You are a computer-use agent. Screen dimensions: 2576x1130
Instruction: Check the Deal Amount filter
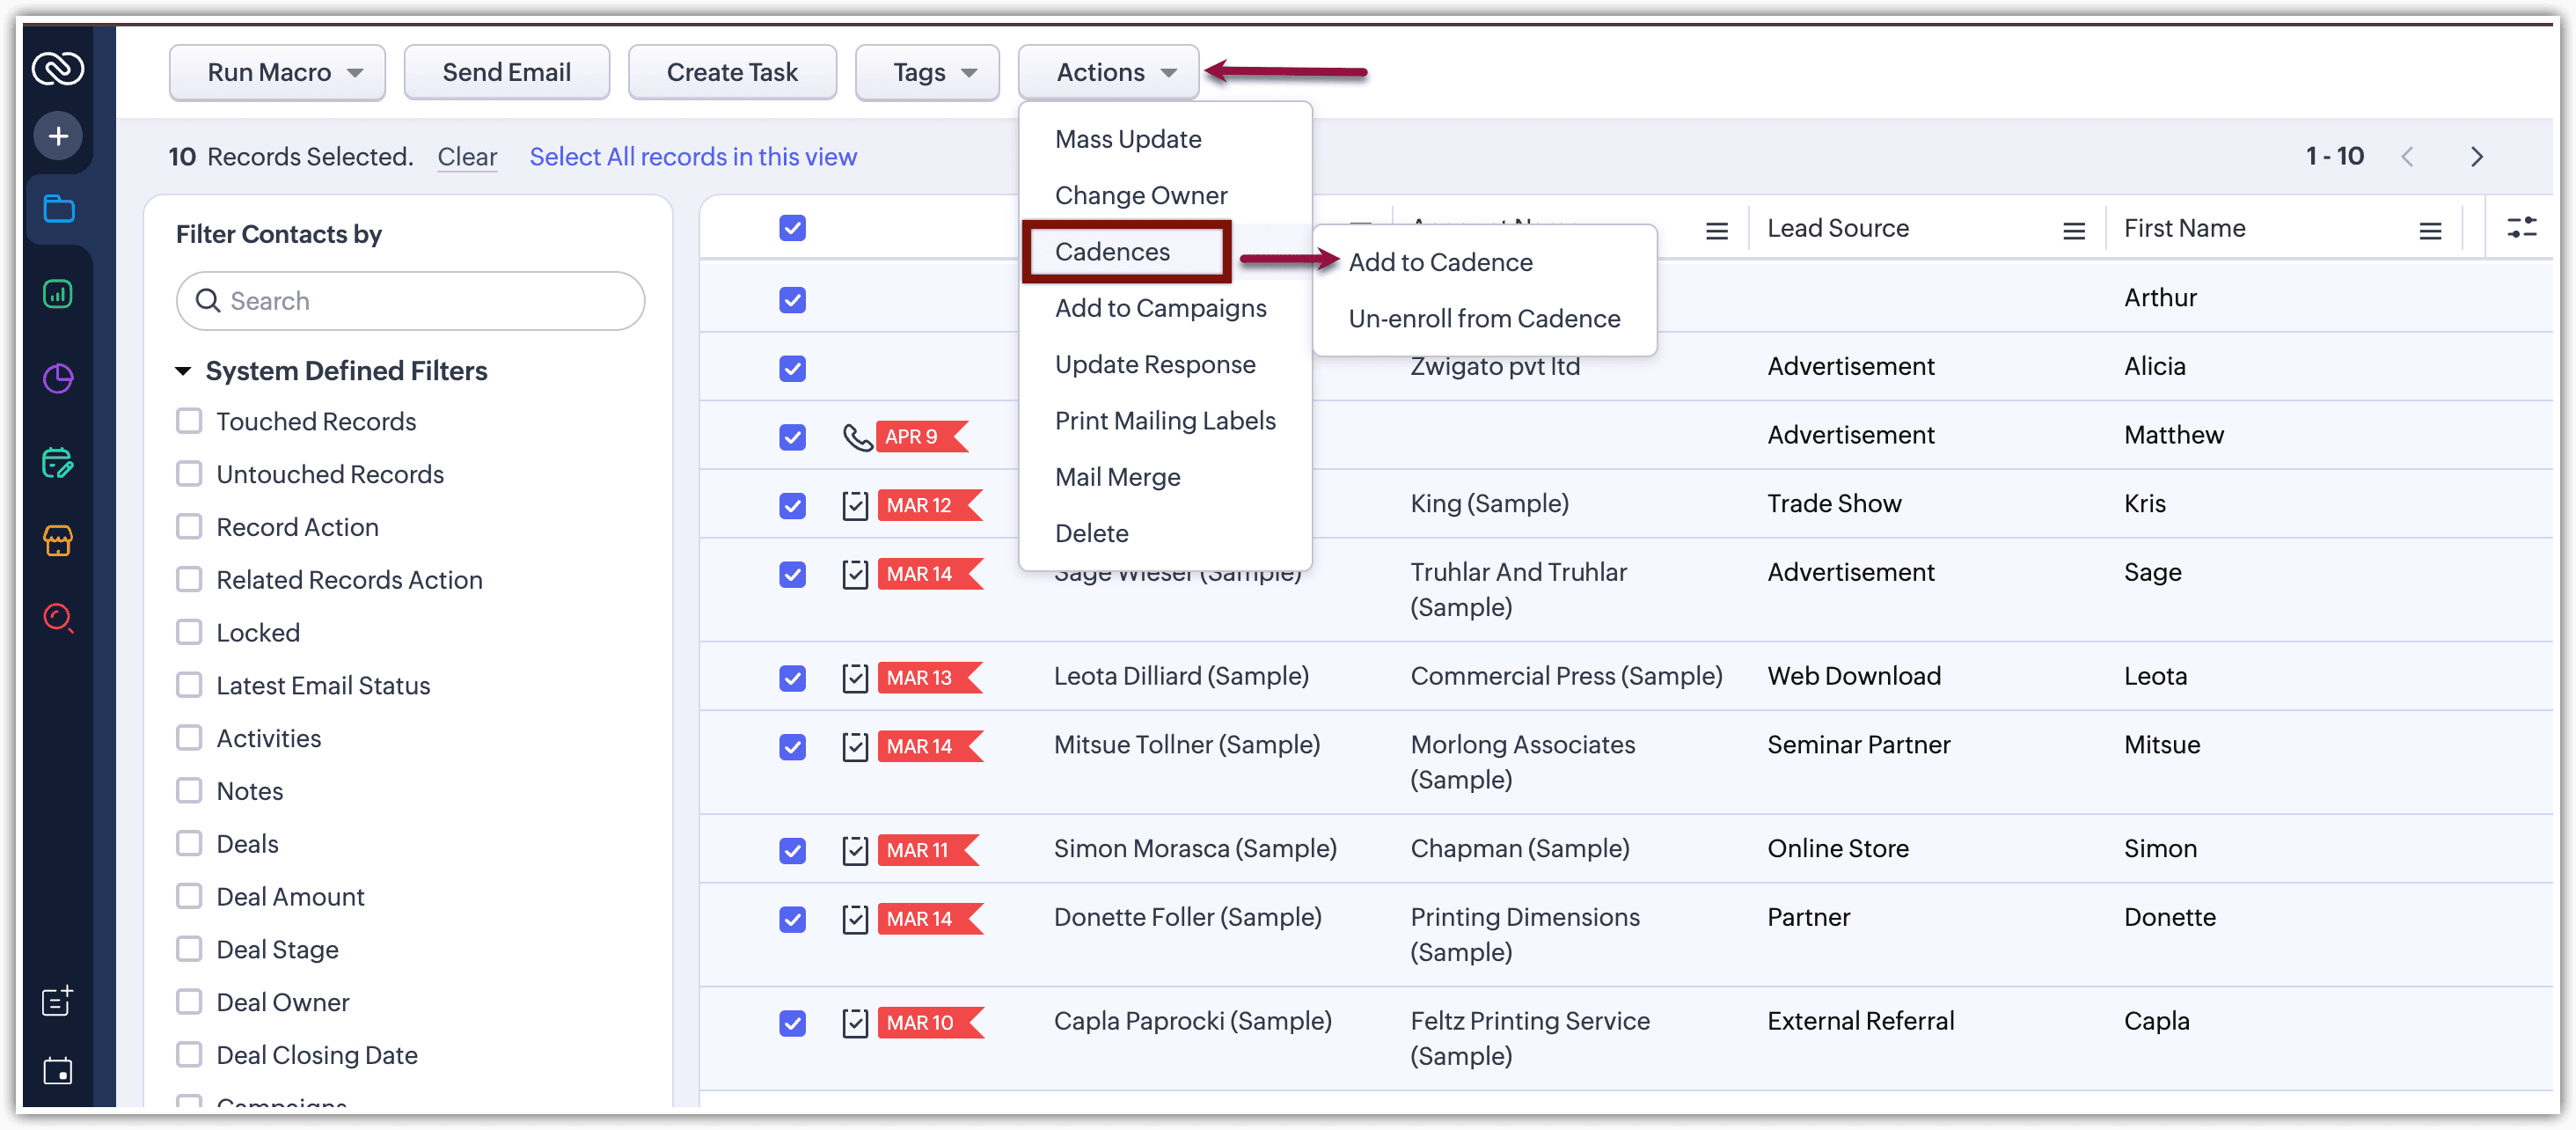point(189,896)
